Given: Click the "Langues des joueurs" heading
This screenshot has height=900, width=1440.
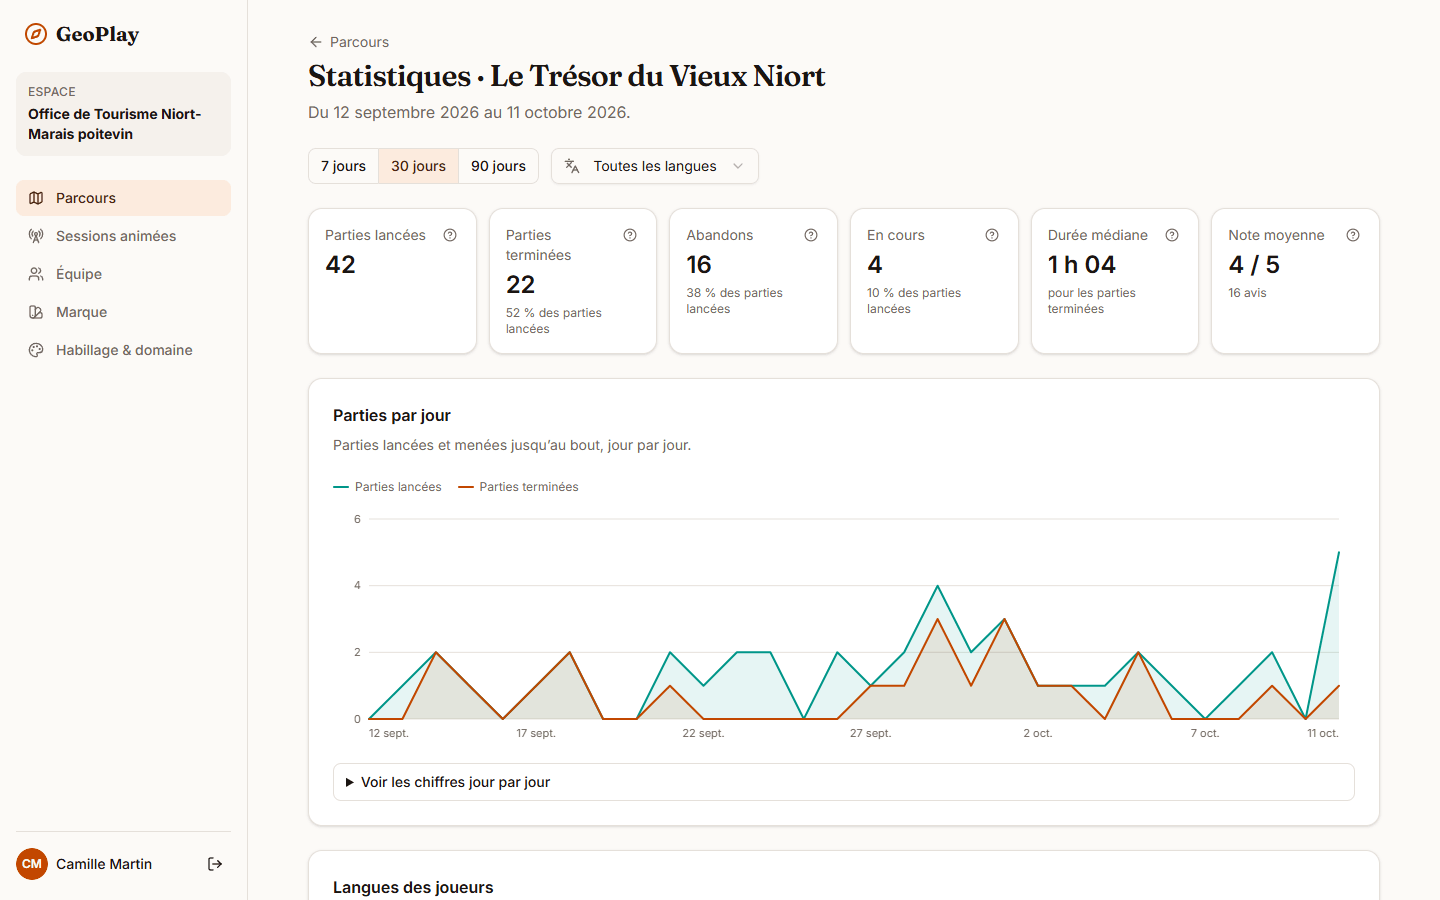Looking at the screenshot, I should pyautogui.click(x=413, y=887).
